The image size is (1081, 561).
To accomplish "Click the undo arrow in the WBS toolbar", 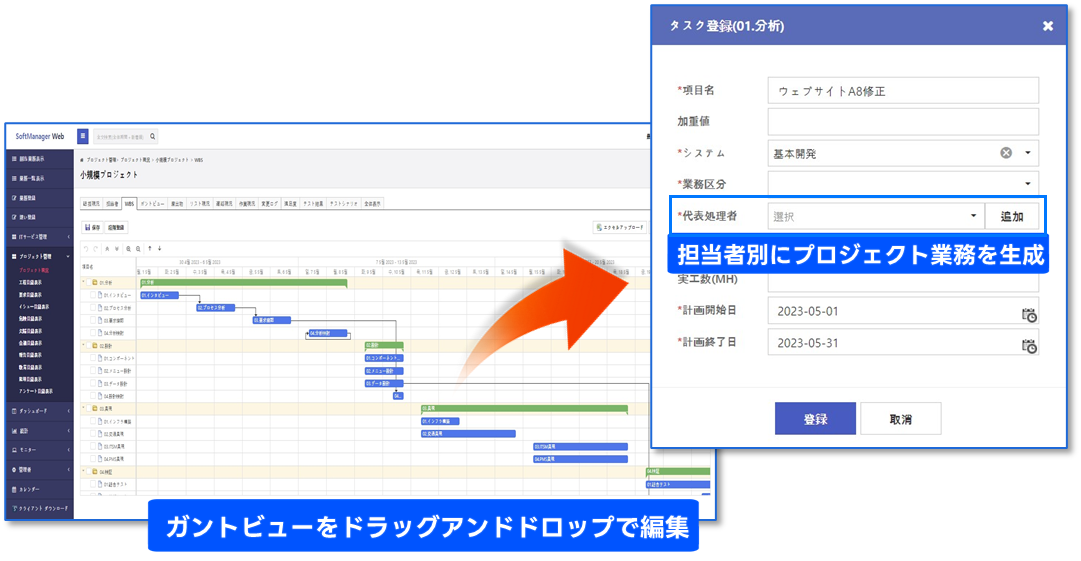I will coord(86,248).
